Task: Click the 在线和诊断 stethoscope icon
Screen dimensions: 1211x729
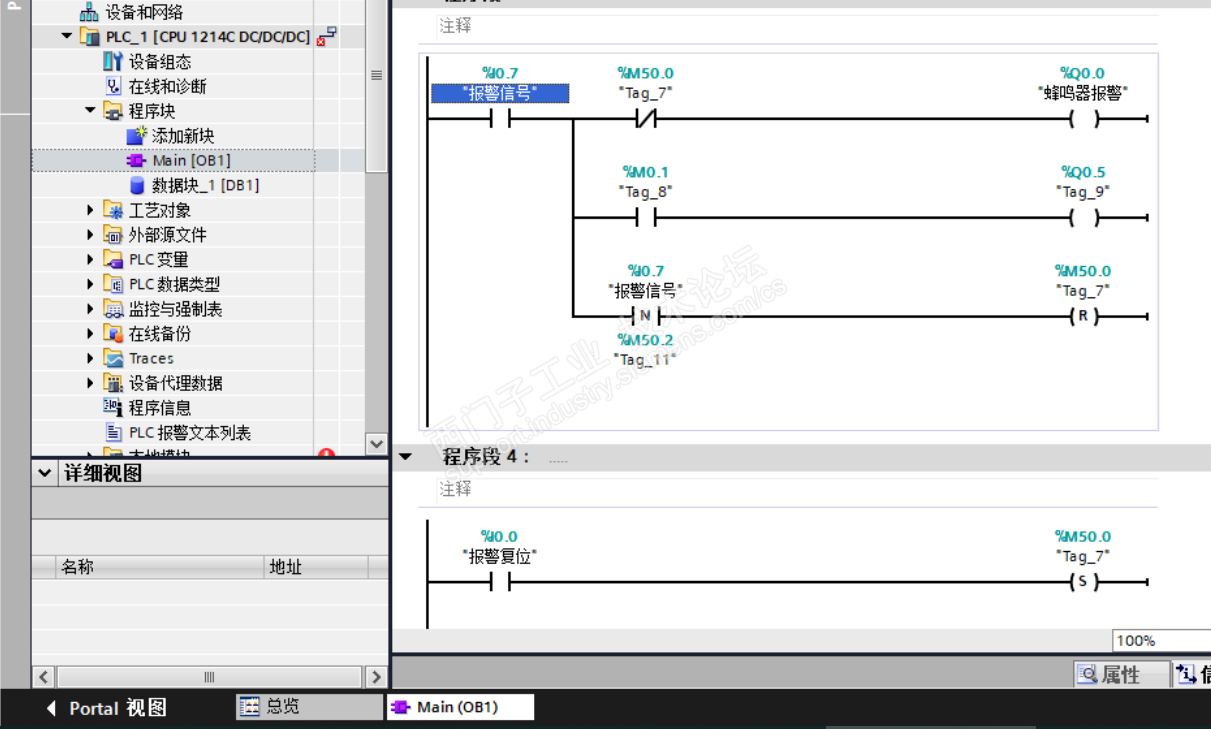Action: tap(114, 86)
